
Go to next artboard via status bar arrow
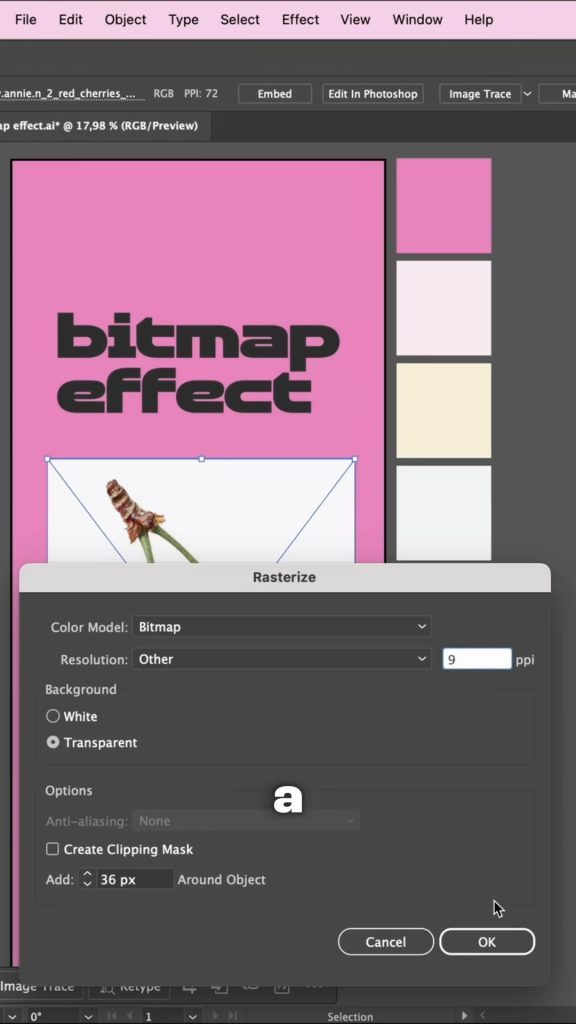tap(216, 1017)
